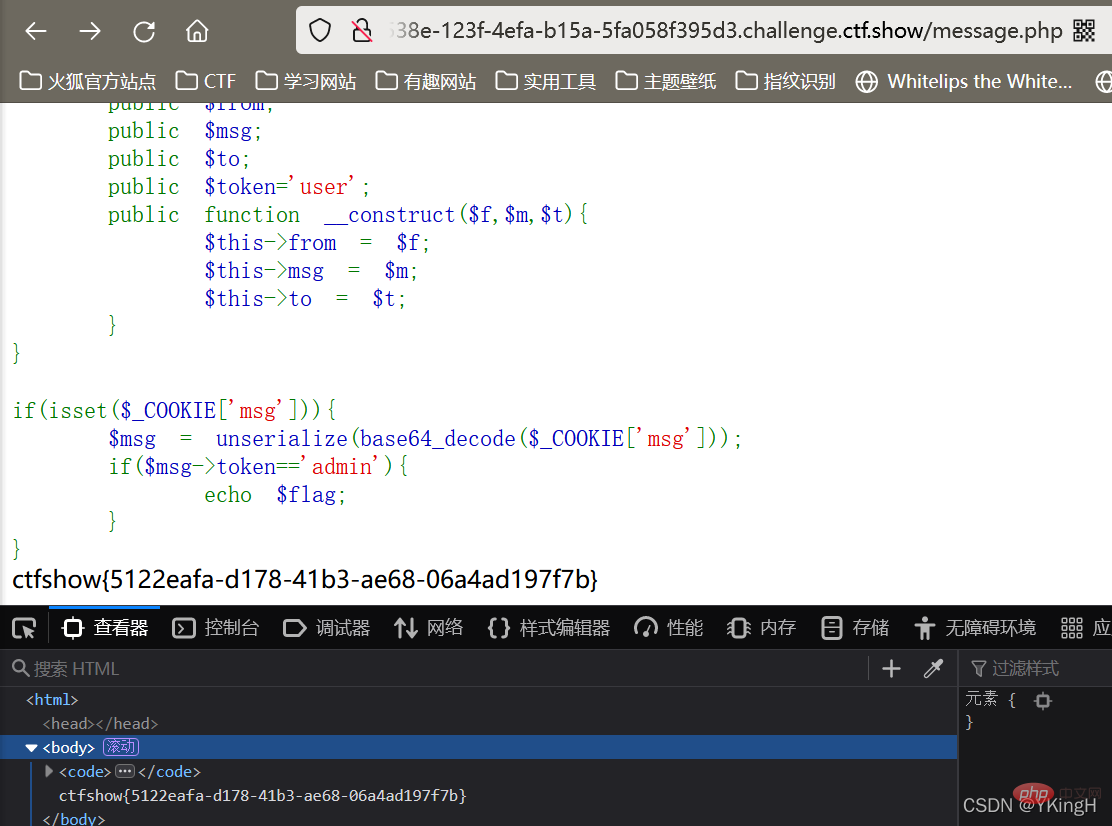Screen dimensions: 1112x826
Task: Open the 指纹识别 bookmark folder
Action: pos(785,82)
